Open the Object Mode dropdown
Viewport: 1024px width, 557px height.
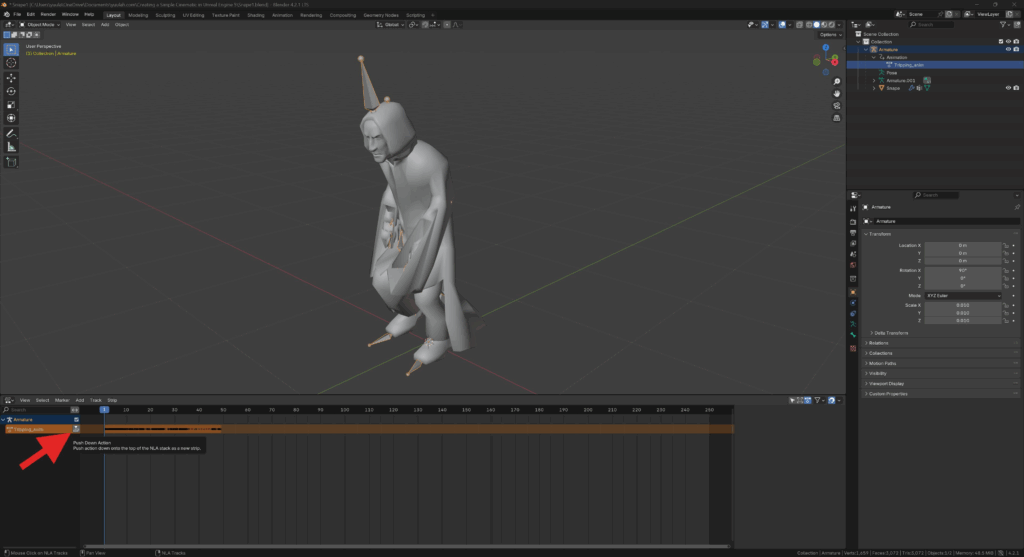38,24
